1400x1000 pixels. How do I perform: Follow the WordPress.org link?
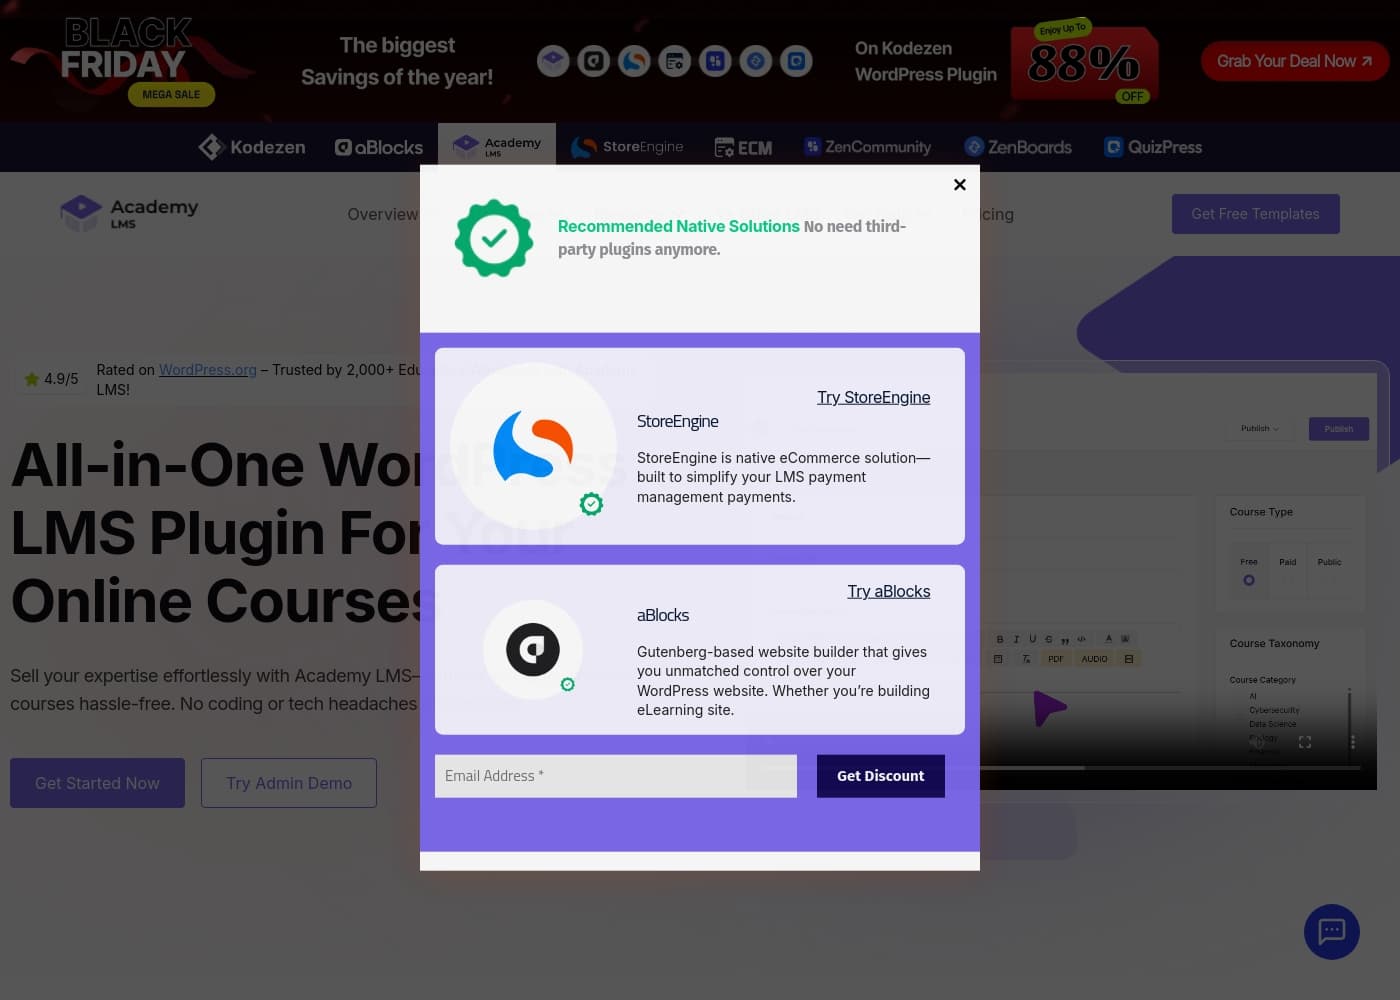tap(208, 370)
